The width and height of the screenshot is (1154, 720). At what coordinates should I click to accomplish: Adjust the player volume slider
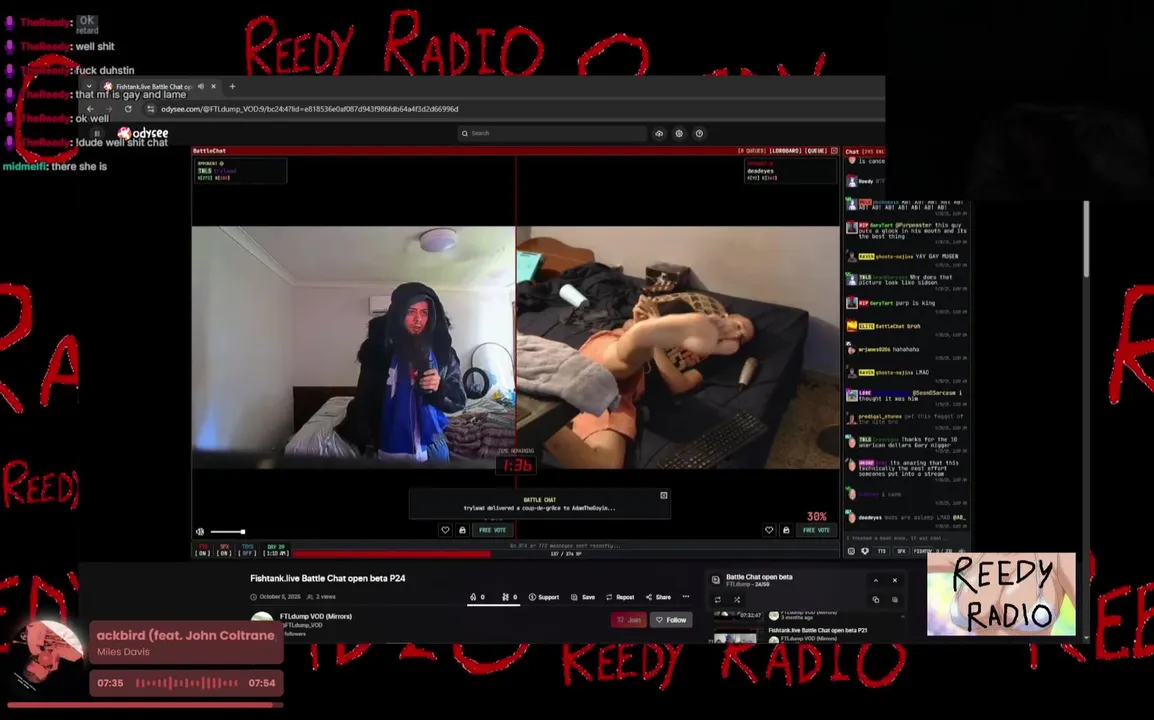pyautogui.click(x=228, y=532)
